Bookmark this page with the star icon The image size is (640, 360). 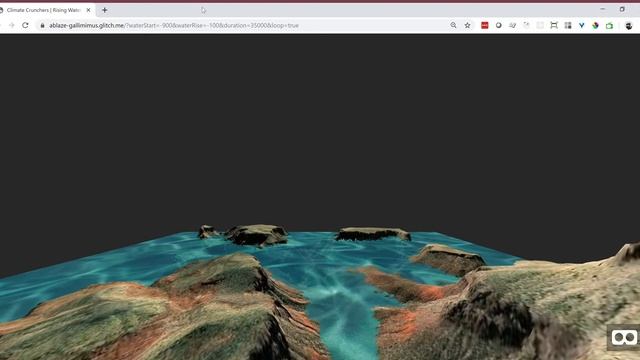click(467, 25)
